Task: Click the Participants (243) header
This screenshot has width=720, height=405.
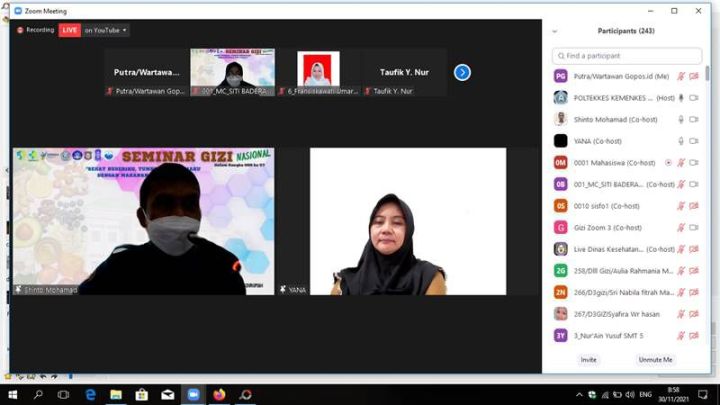Action: 626,31
